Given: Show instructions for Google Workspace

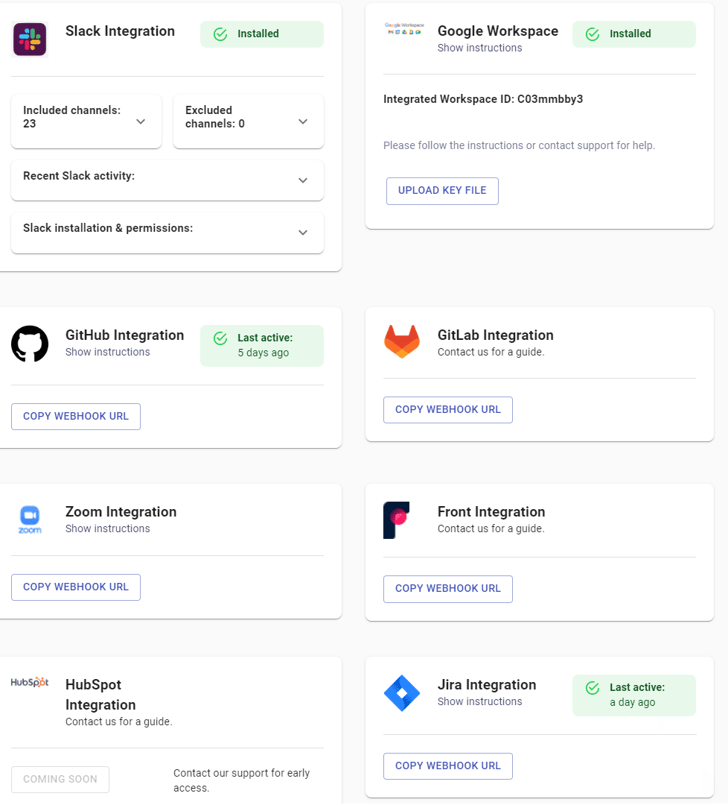Looking at the screenshot, I should coord(479,48).
